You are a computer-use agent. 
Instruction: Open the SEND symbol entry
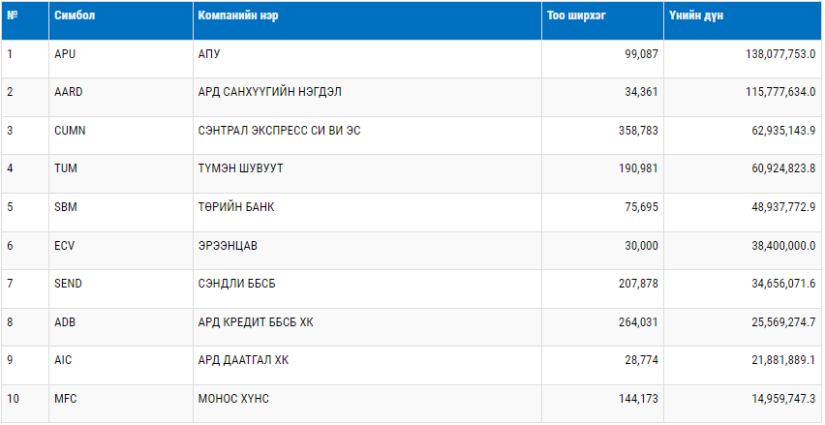pyautogui.click(x=68, y=284)
